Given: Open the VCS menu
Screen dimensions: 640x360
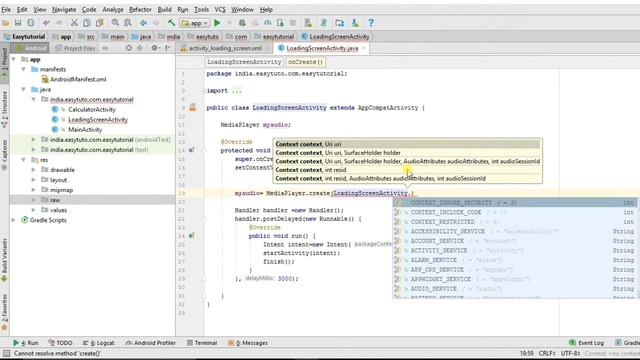Looking at the screenshot, I should pos(220,9).
